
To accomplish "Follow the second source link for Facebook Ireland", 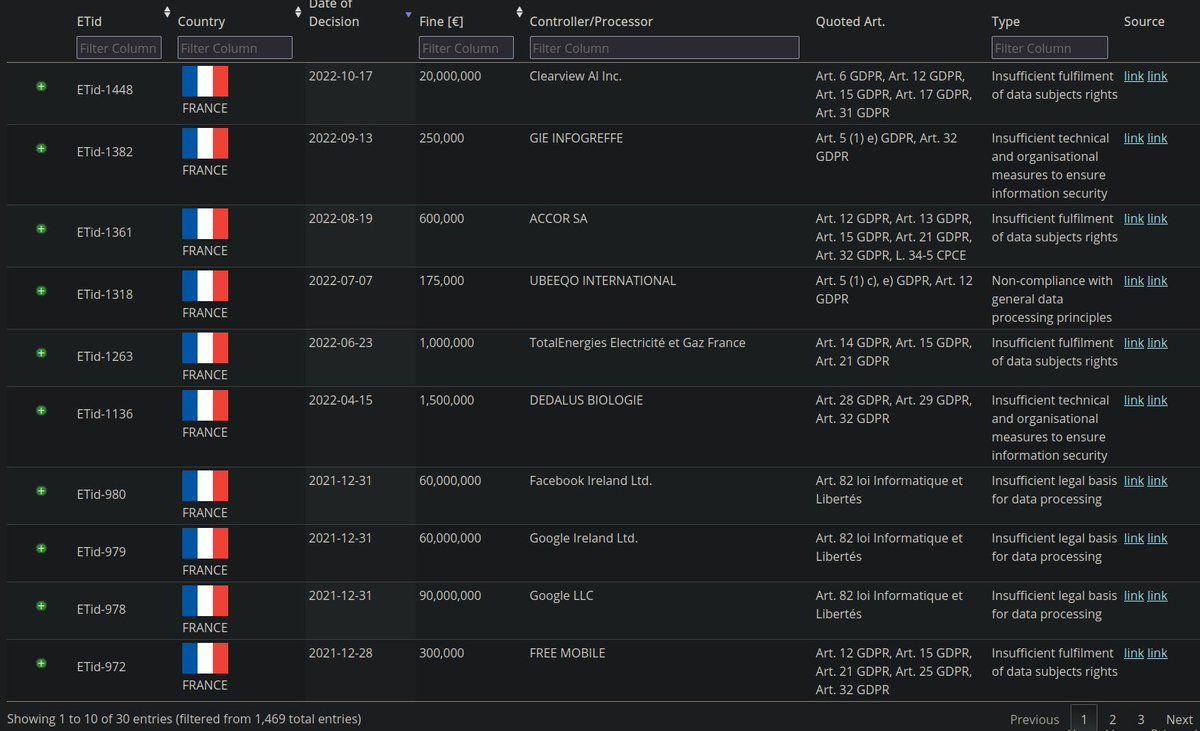I will coord(1157,480).
